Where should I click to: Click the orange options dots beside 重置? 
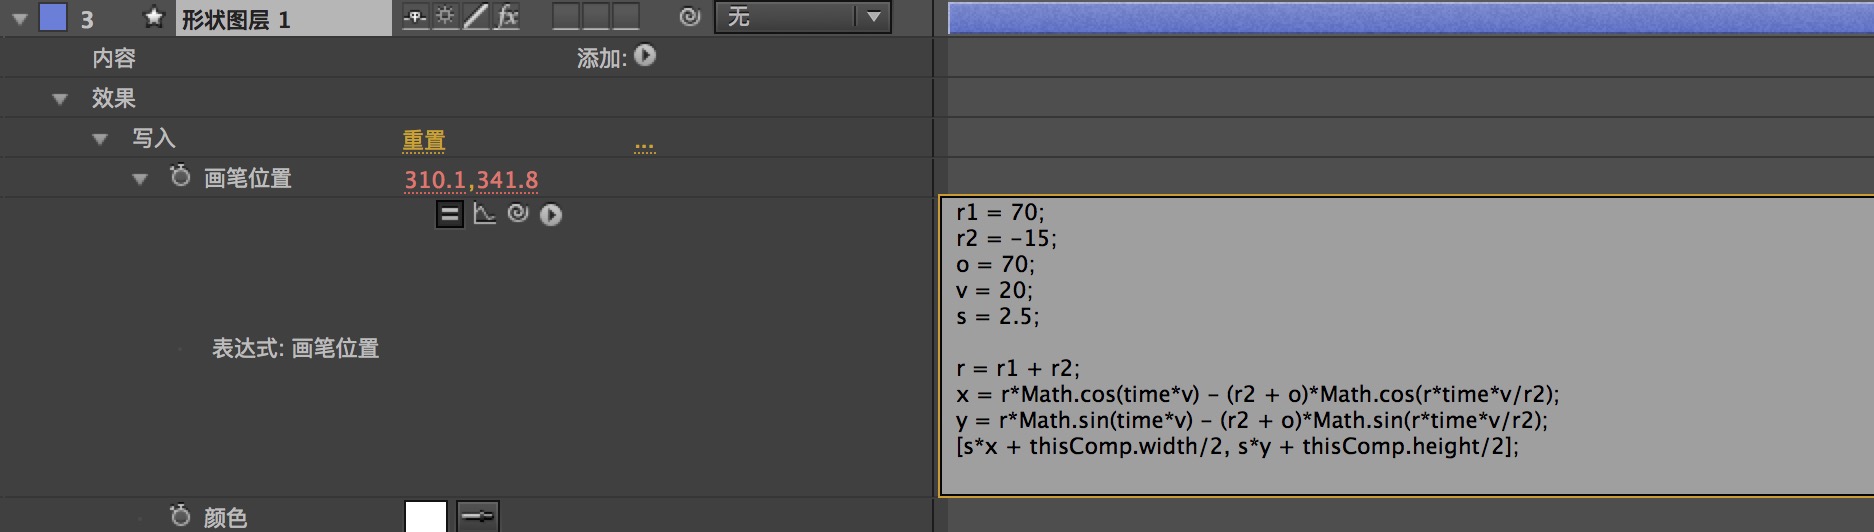(x=645, y=147)
